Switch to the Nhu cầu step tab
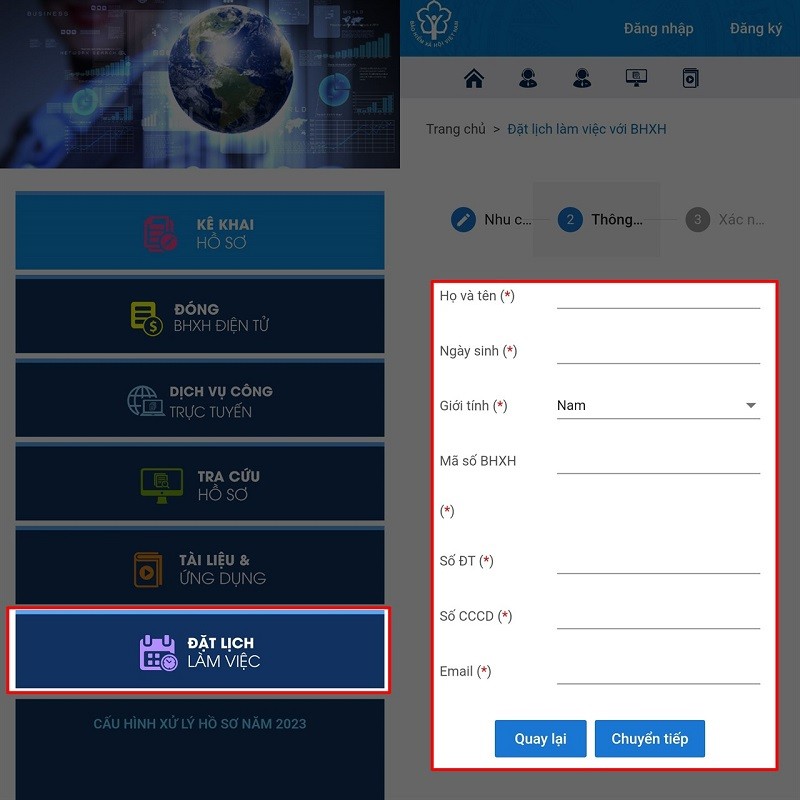Viewport: 800px width, 800px height. [463, 220]
